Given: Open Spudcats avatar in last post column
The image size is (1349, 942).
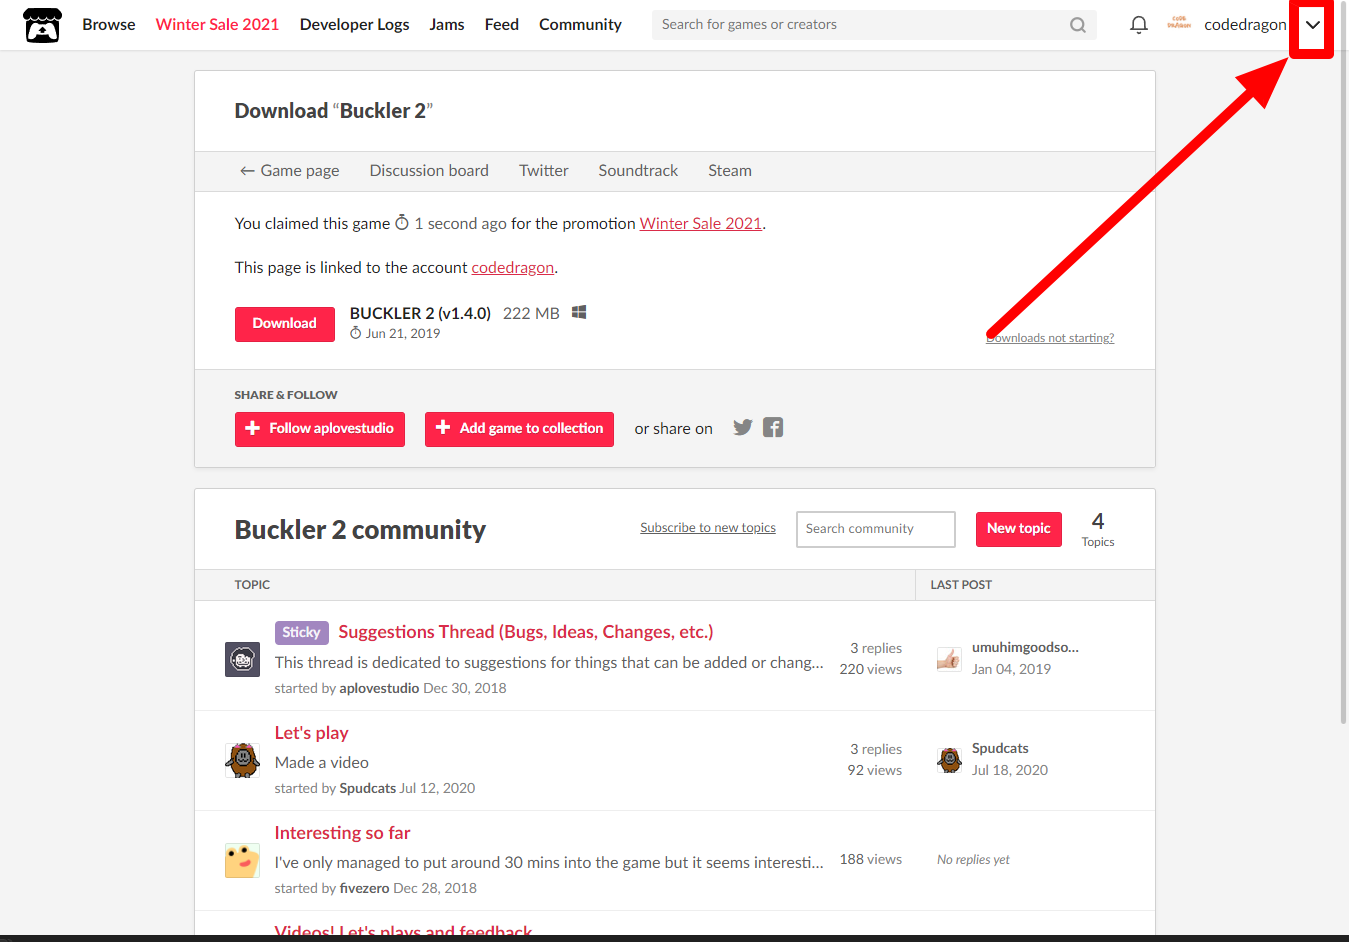Looking at the screenshot, I should 949,760.
